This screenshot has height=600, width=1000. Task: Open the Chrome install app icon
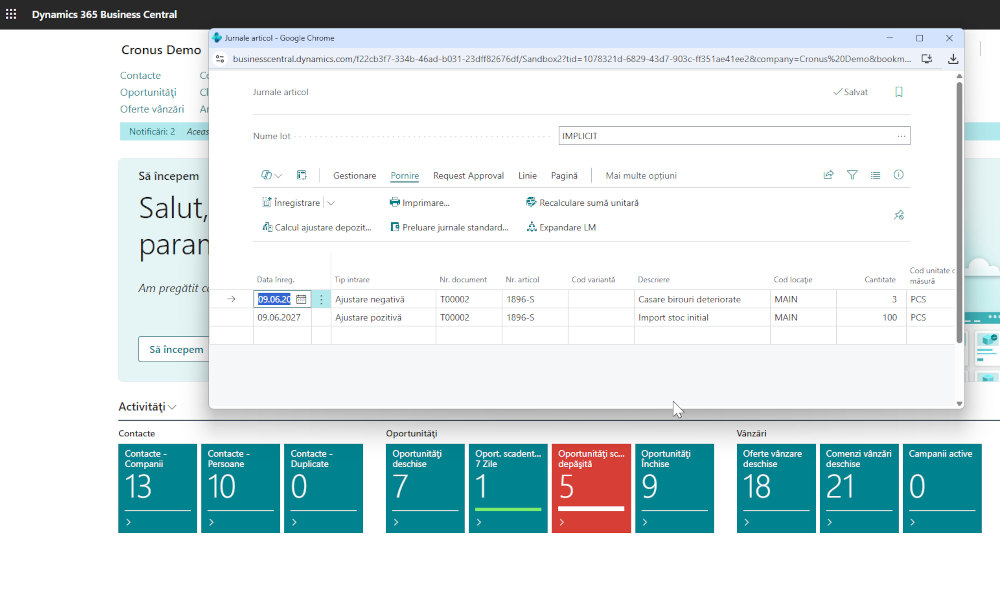(927, 59)
